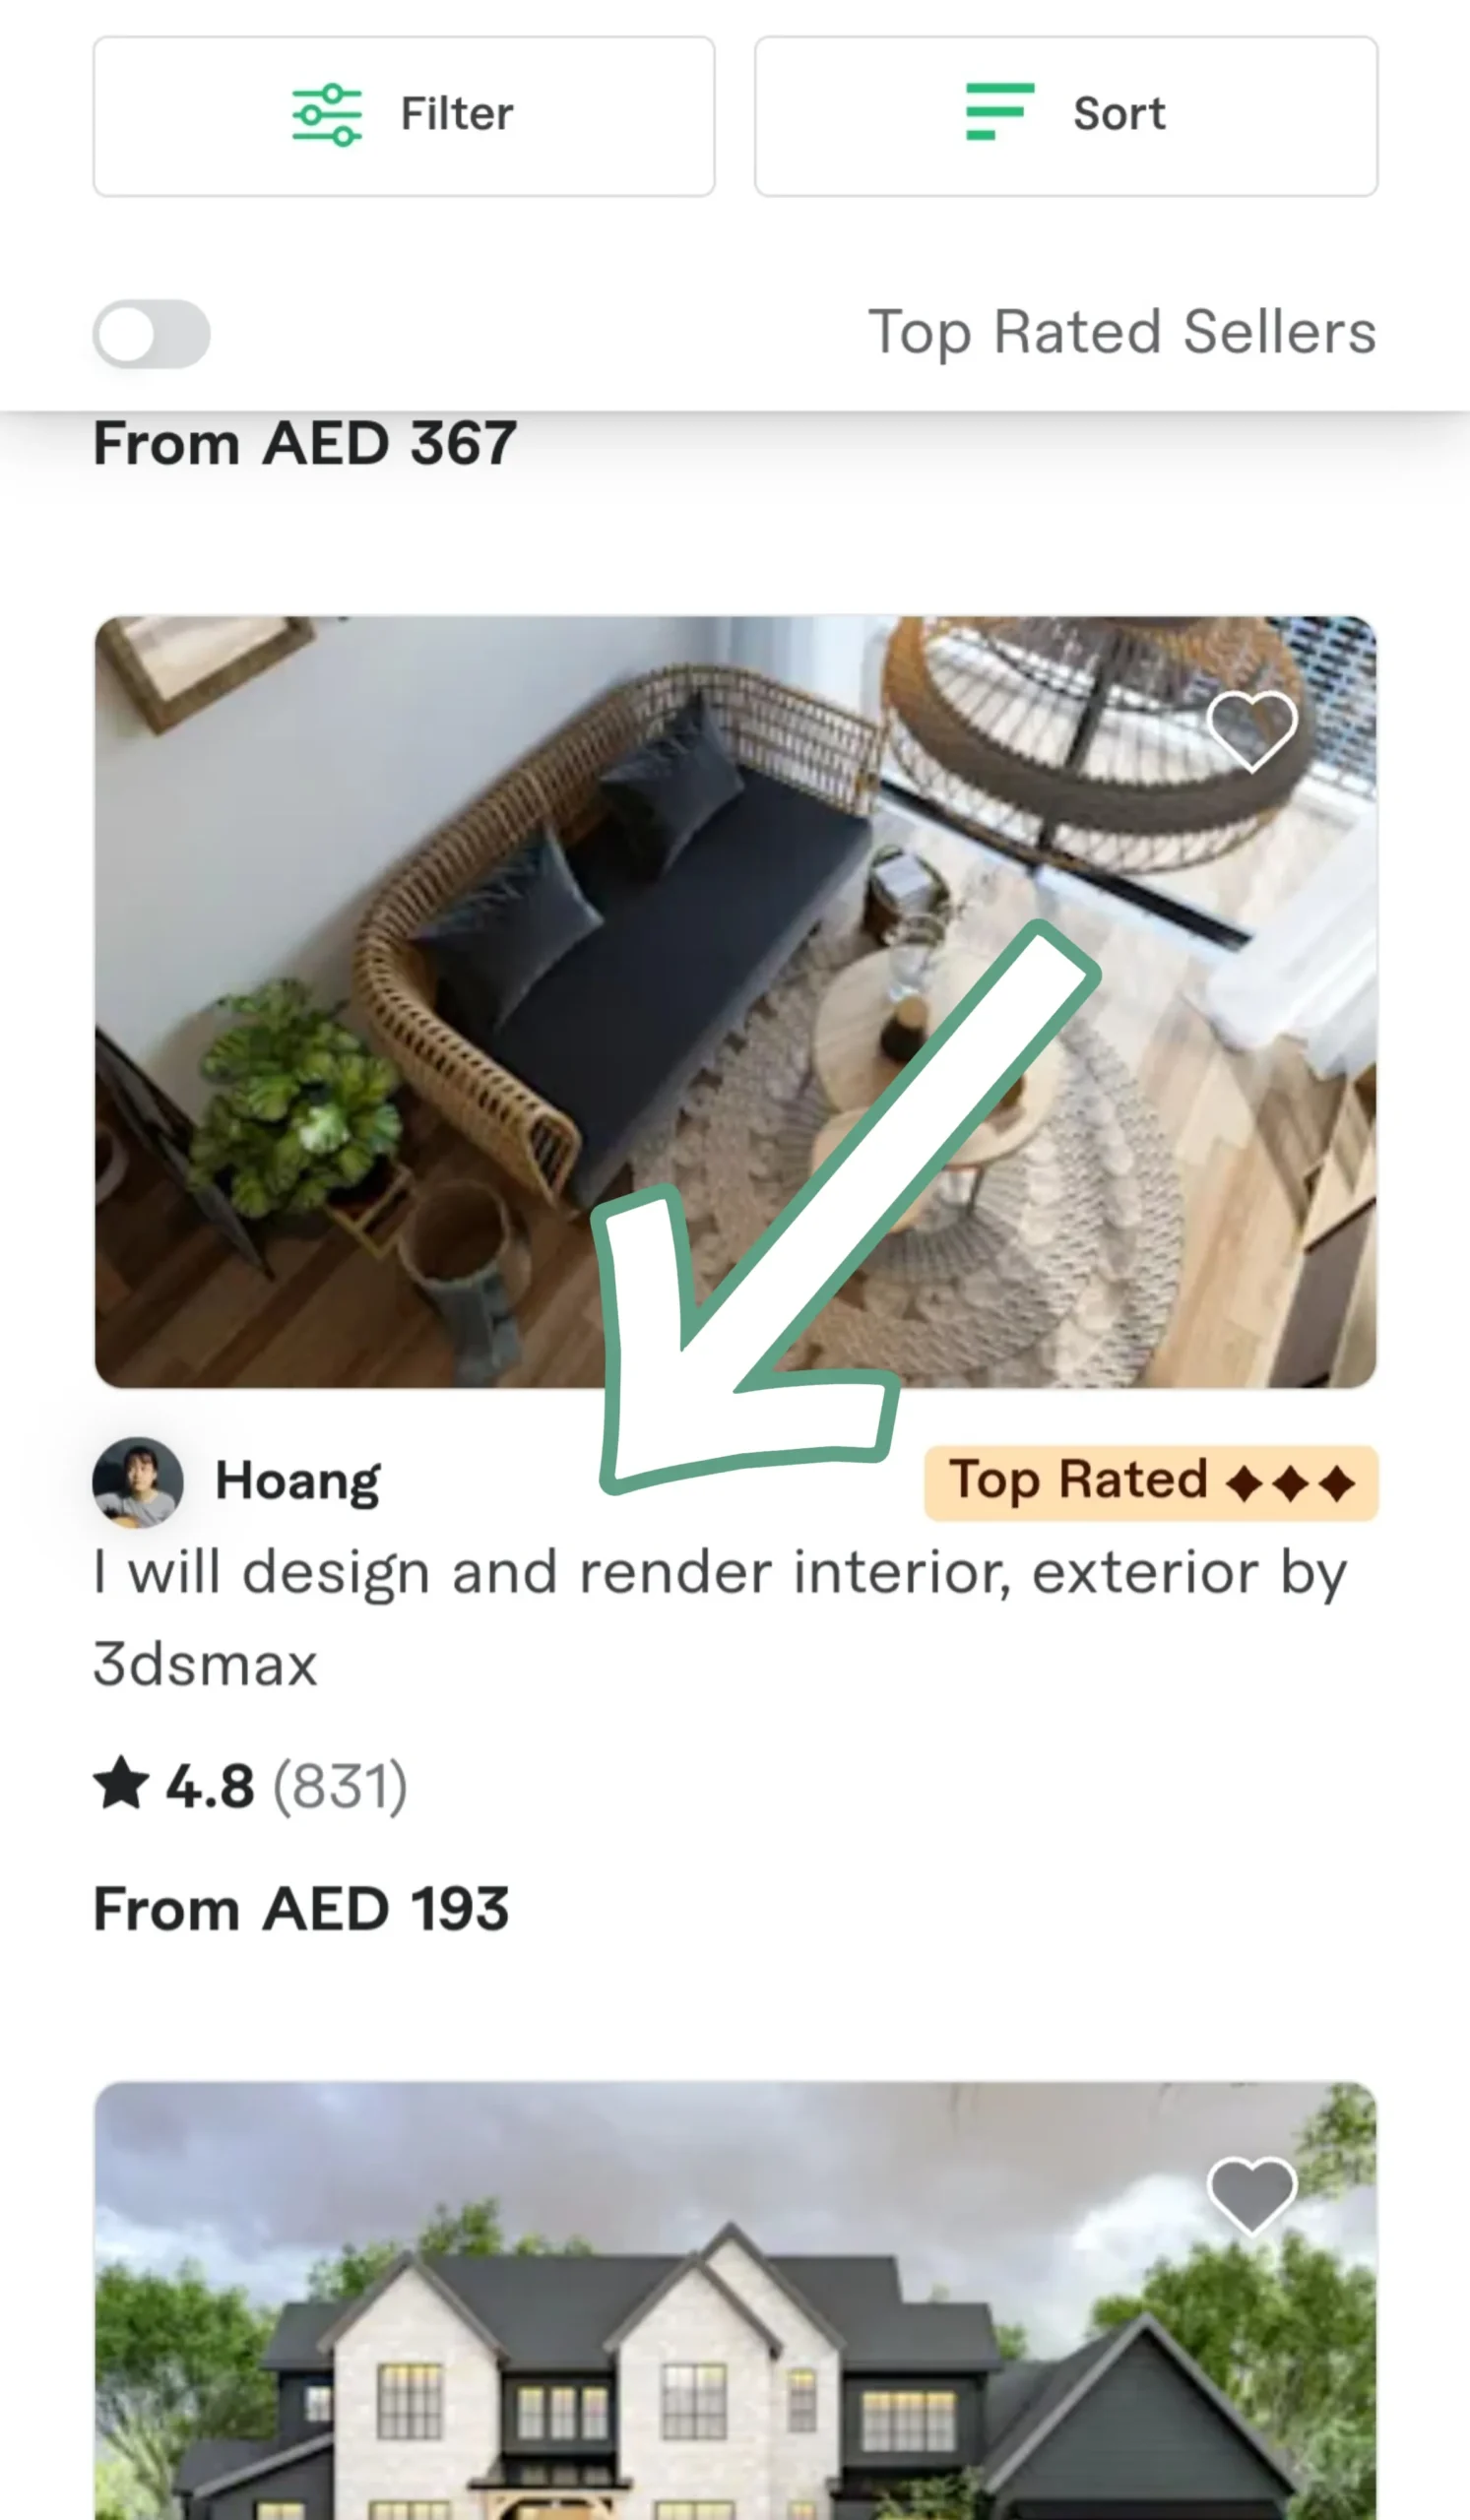This screenshot has height=2520, width=1470.
Task: Enable the Top Rated Sellers toggle
Action: click(152, 333)
